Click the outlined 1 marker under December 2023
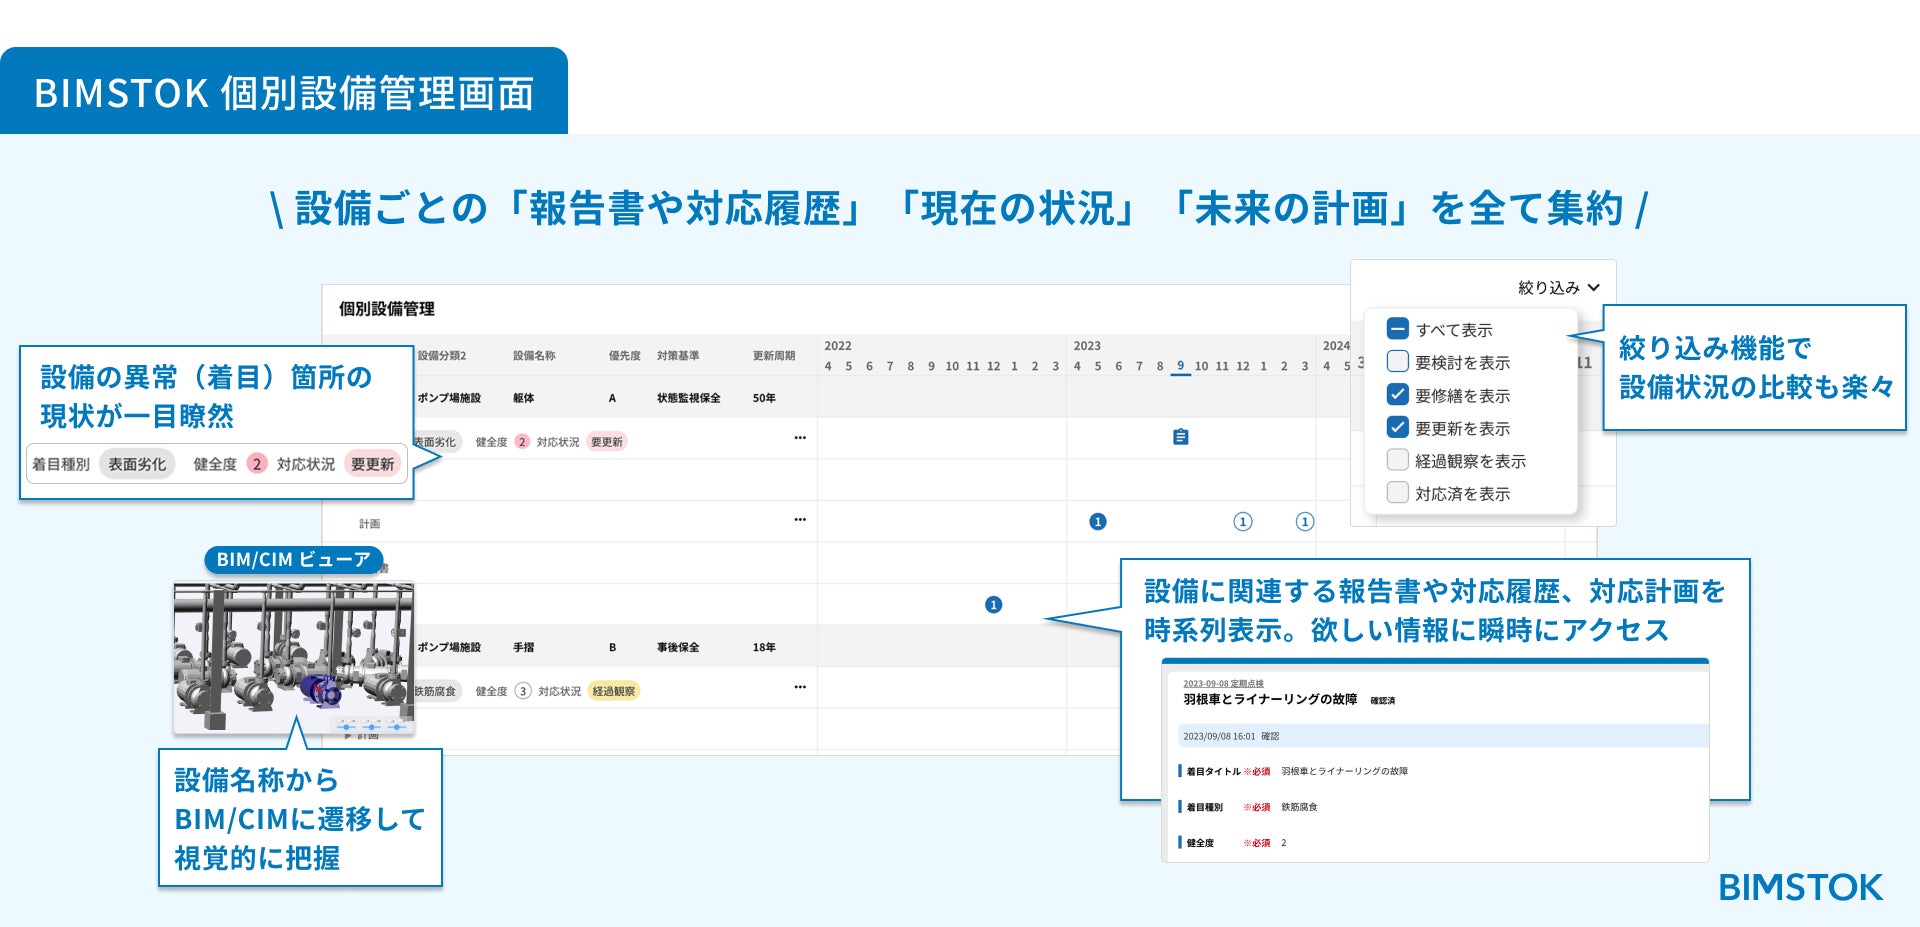This screenshot has height=927, width=1920. 1243,521
